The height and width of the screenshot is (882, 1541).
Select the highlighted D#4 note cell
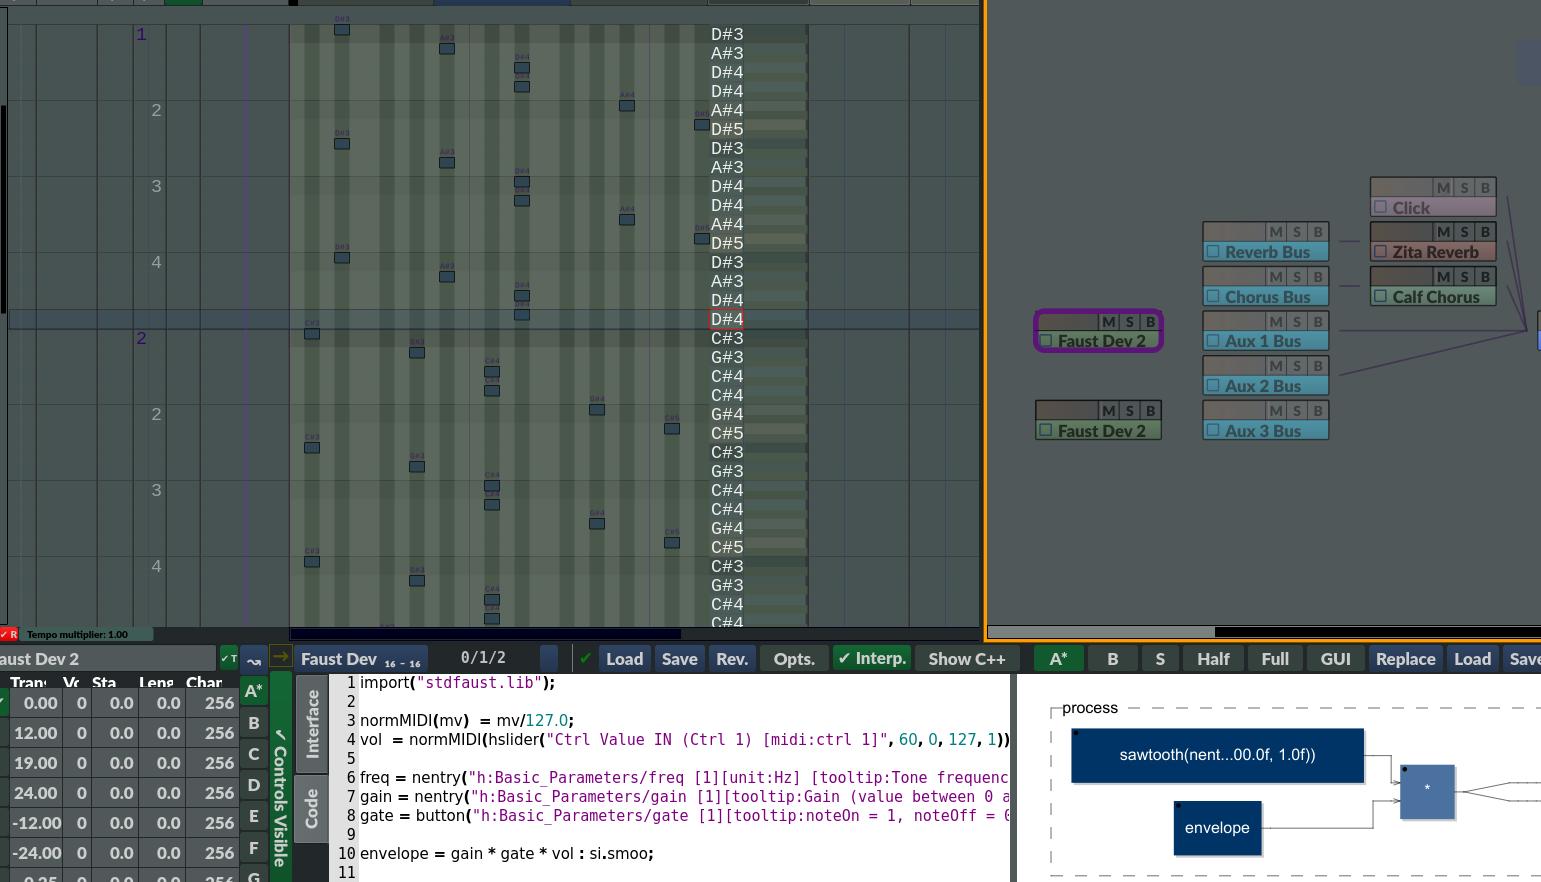pyautogui.click(x=726, y=320)
